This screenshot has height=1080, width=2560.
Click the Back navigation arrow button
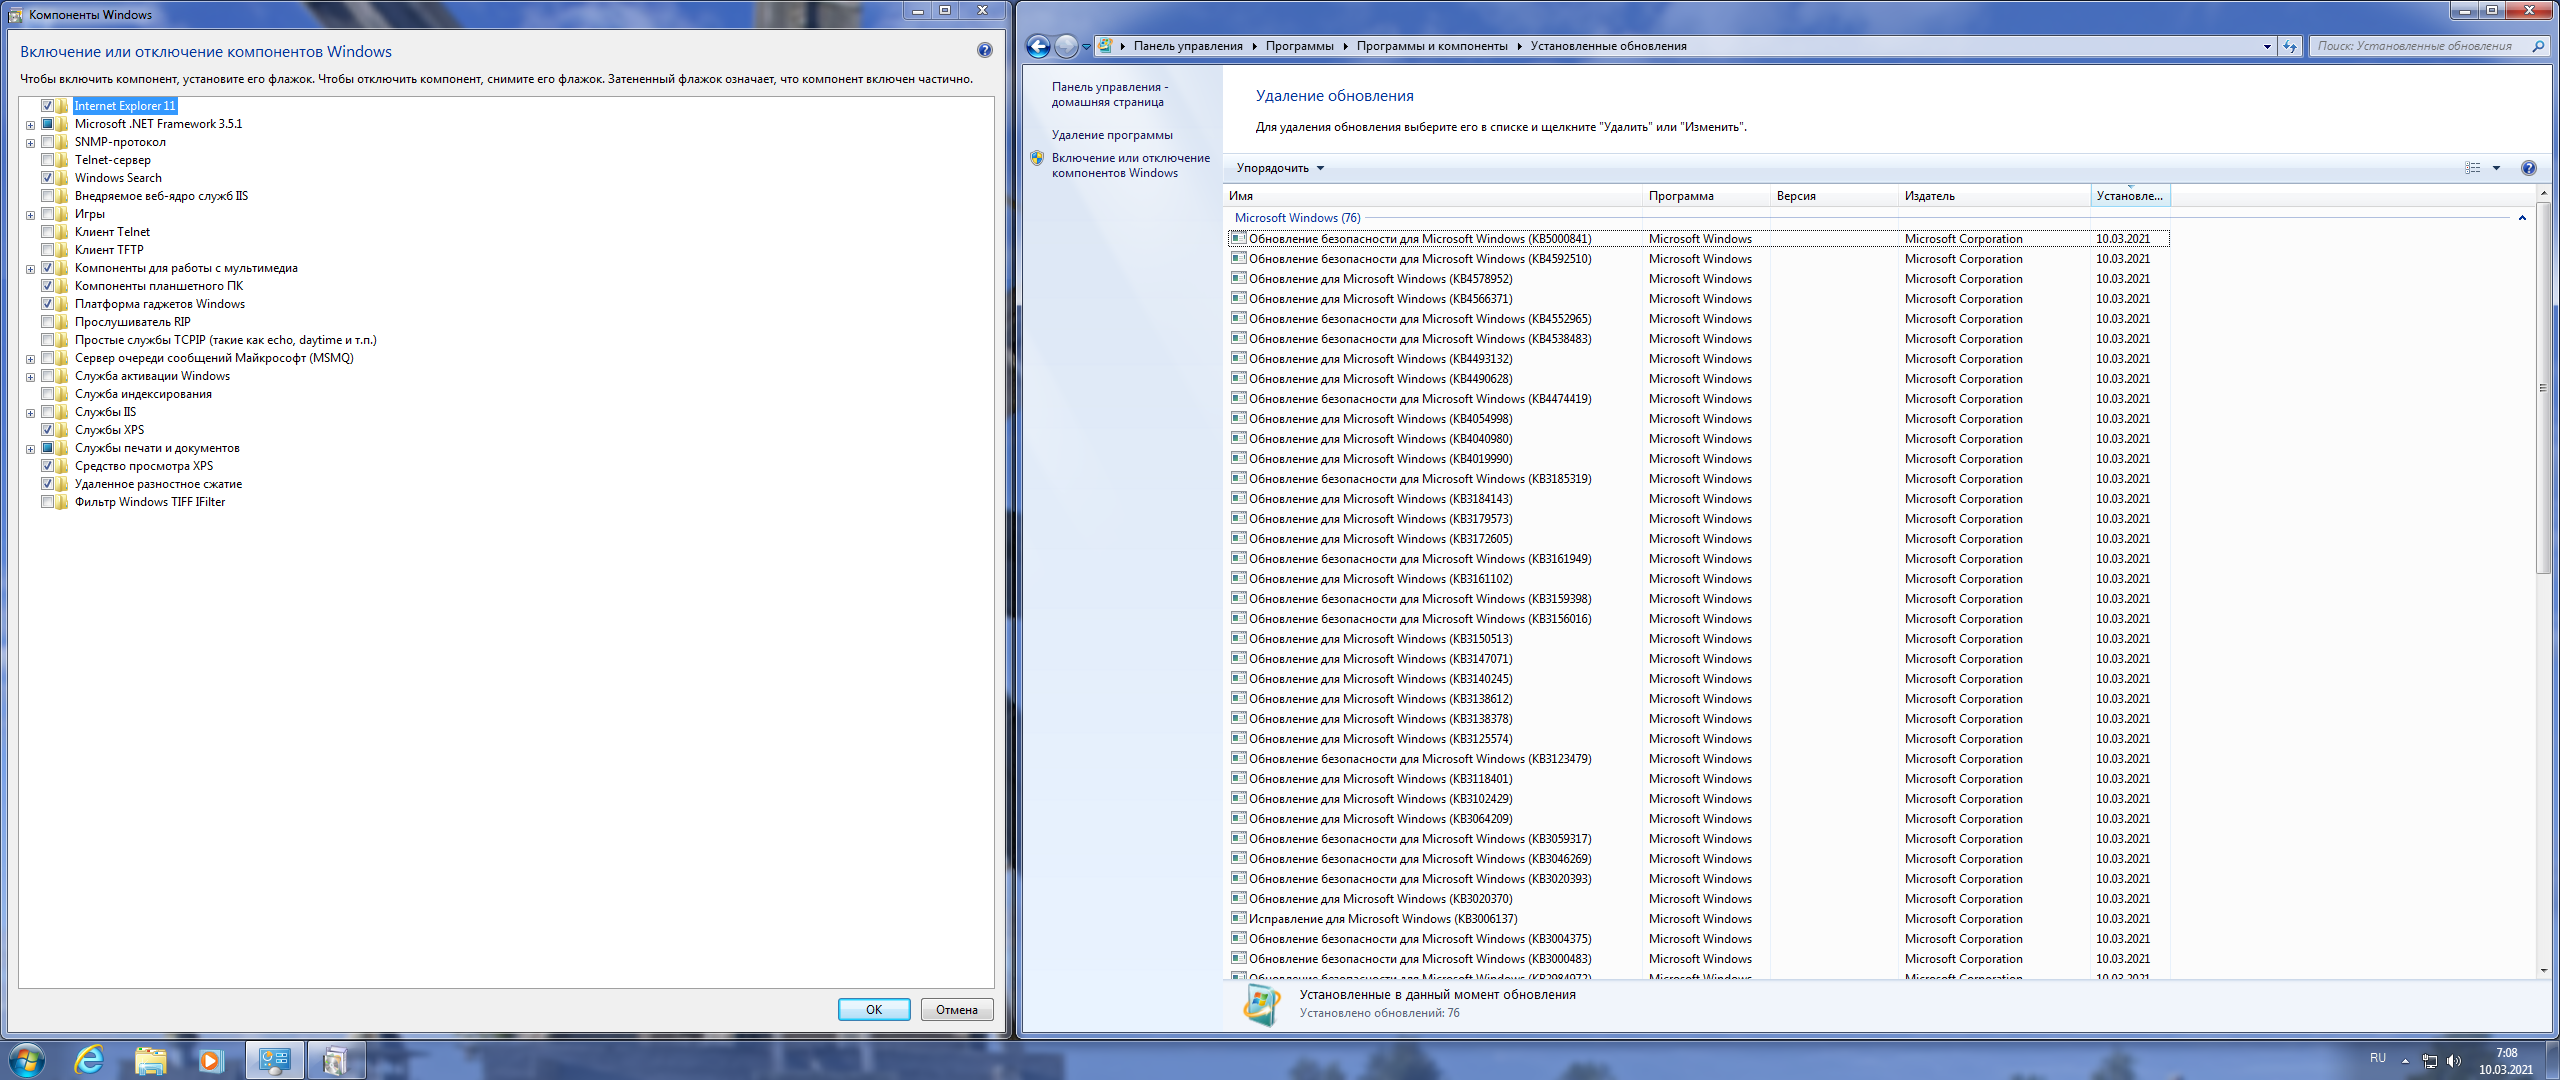1039,46
